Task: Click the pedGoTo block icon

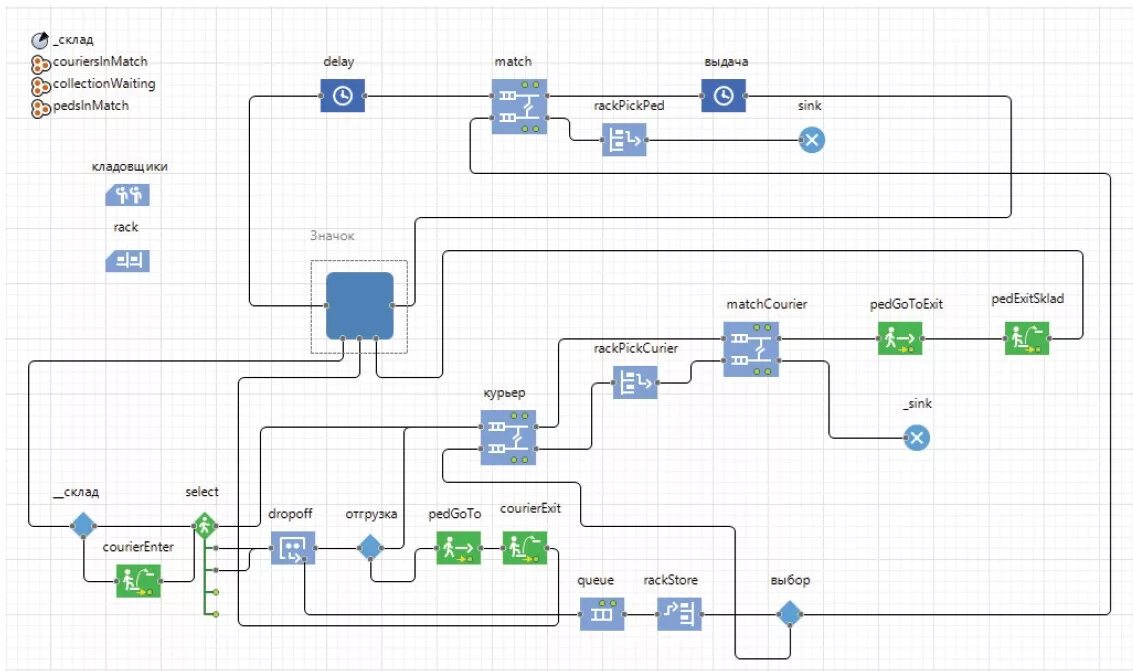Action: coord(458,548)
